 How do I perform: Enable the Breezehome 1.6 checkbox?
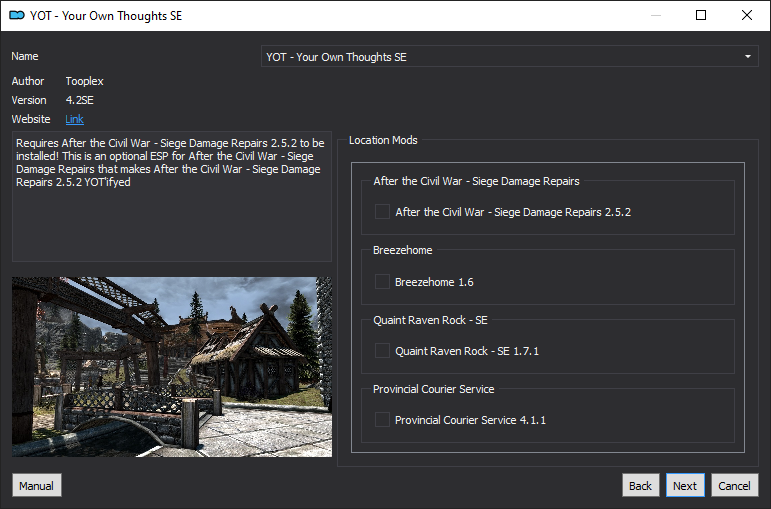pos(382,282)
